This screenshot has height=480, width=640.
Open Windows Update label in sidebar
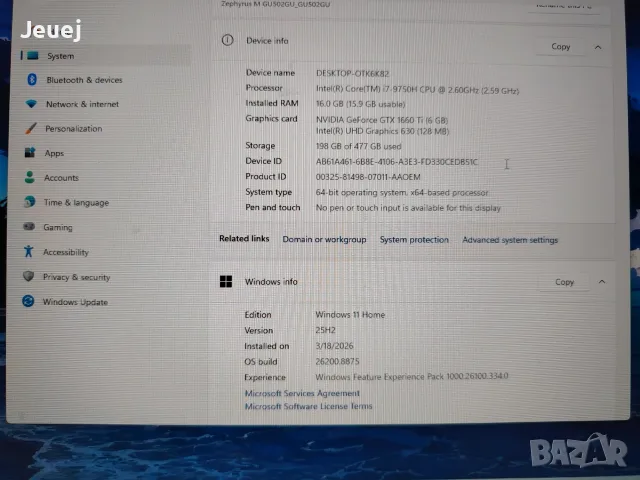tap(75, 302)
